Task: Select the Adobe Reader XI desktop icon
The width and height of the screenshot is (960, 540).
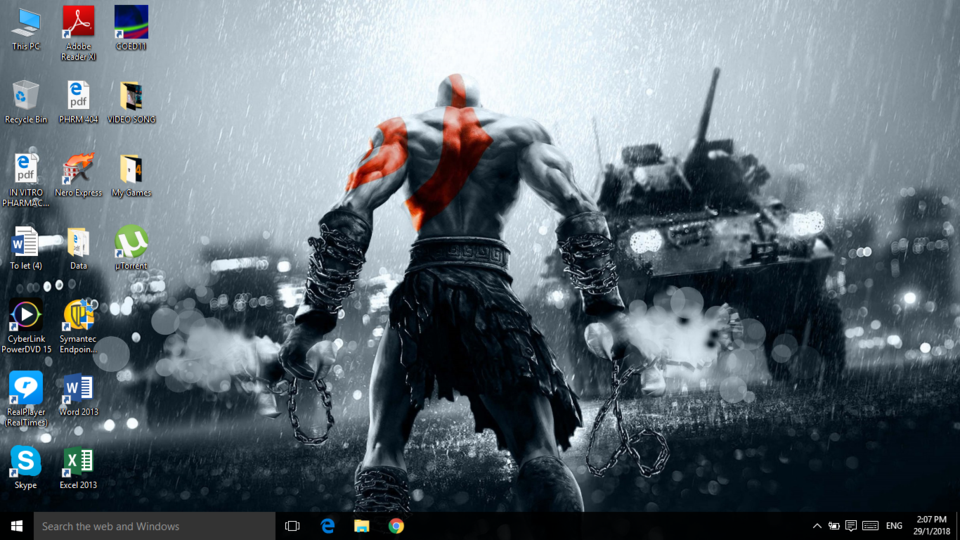Action: click(x=78, y=33)
